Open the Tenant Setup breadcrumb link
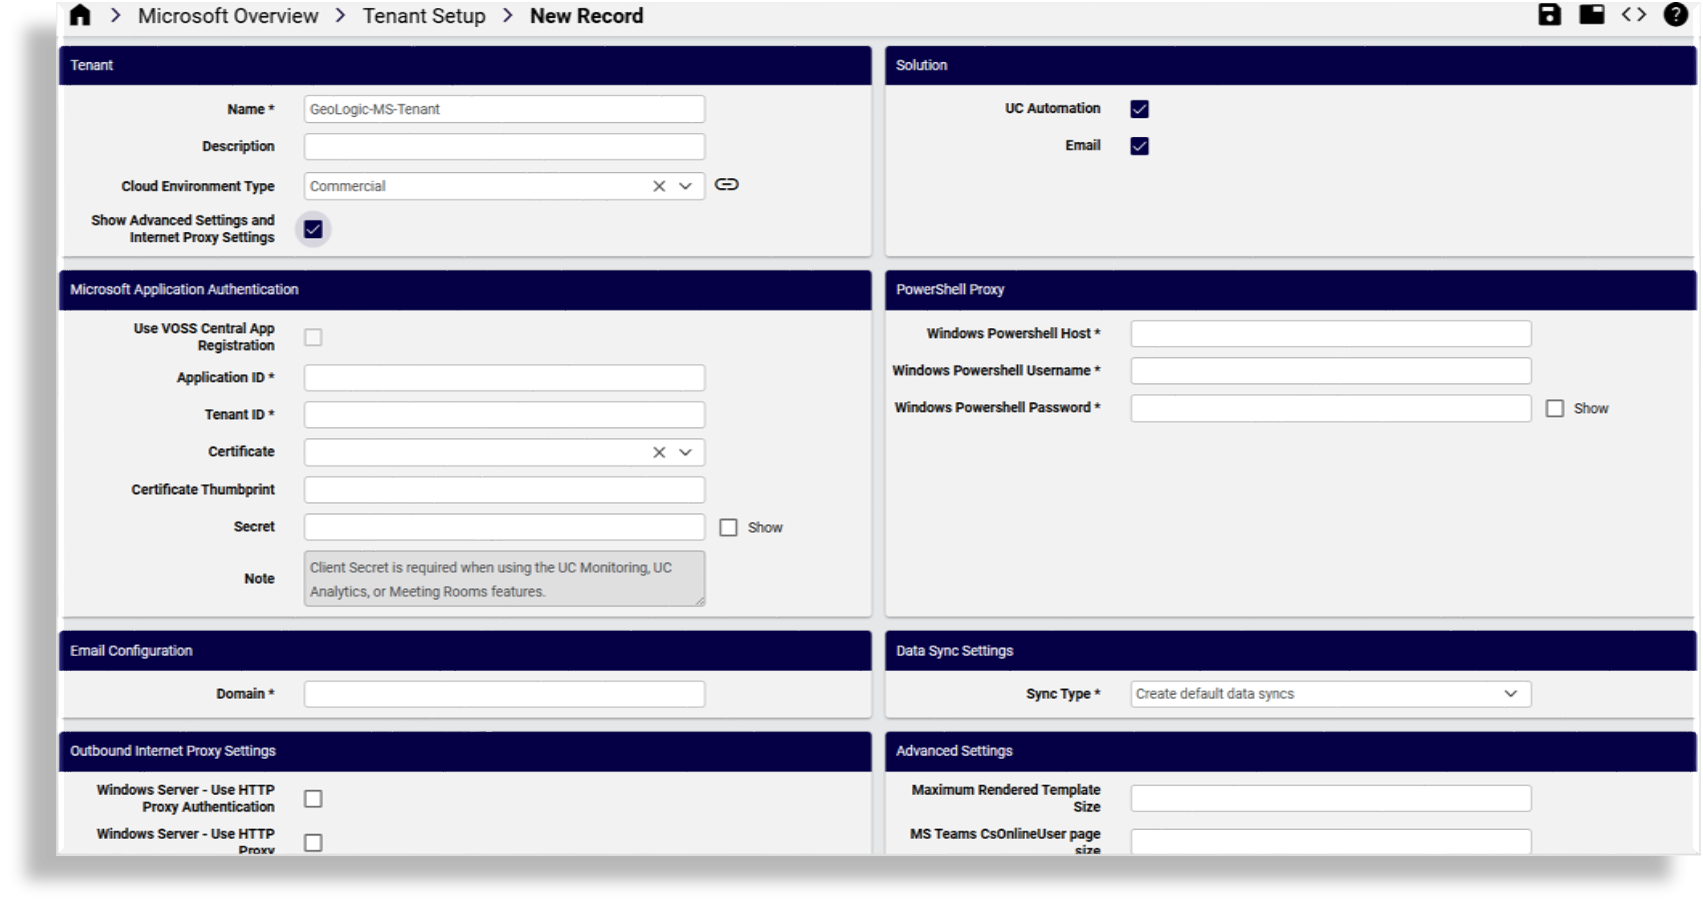This screenshot has width=1703, height=906. 425,15
